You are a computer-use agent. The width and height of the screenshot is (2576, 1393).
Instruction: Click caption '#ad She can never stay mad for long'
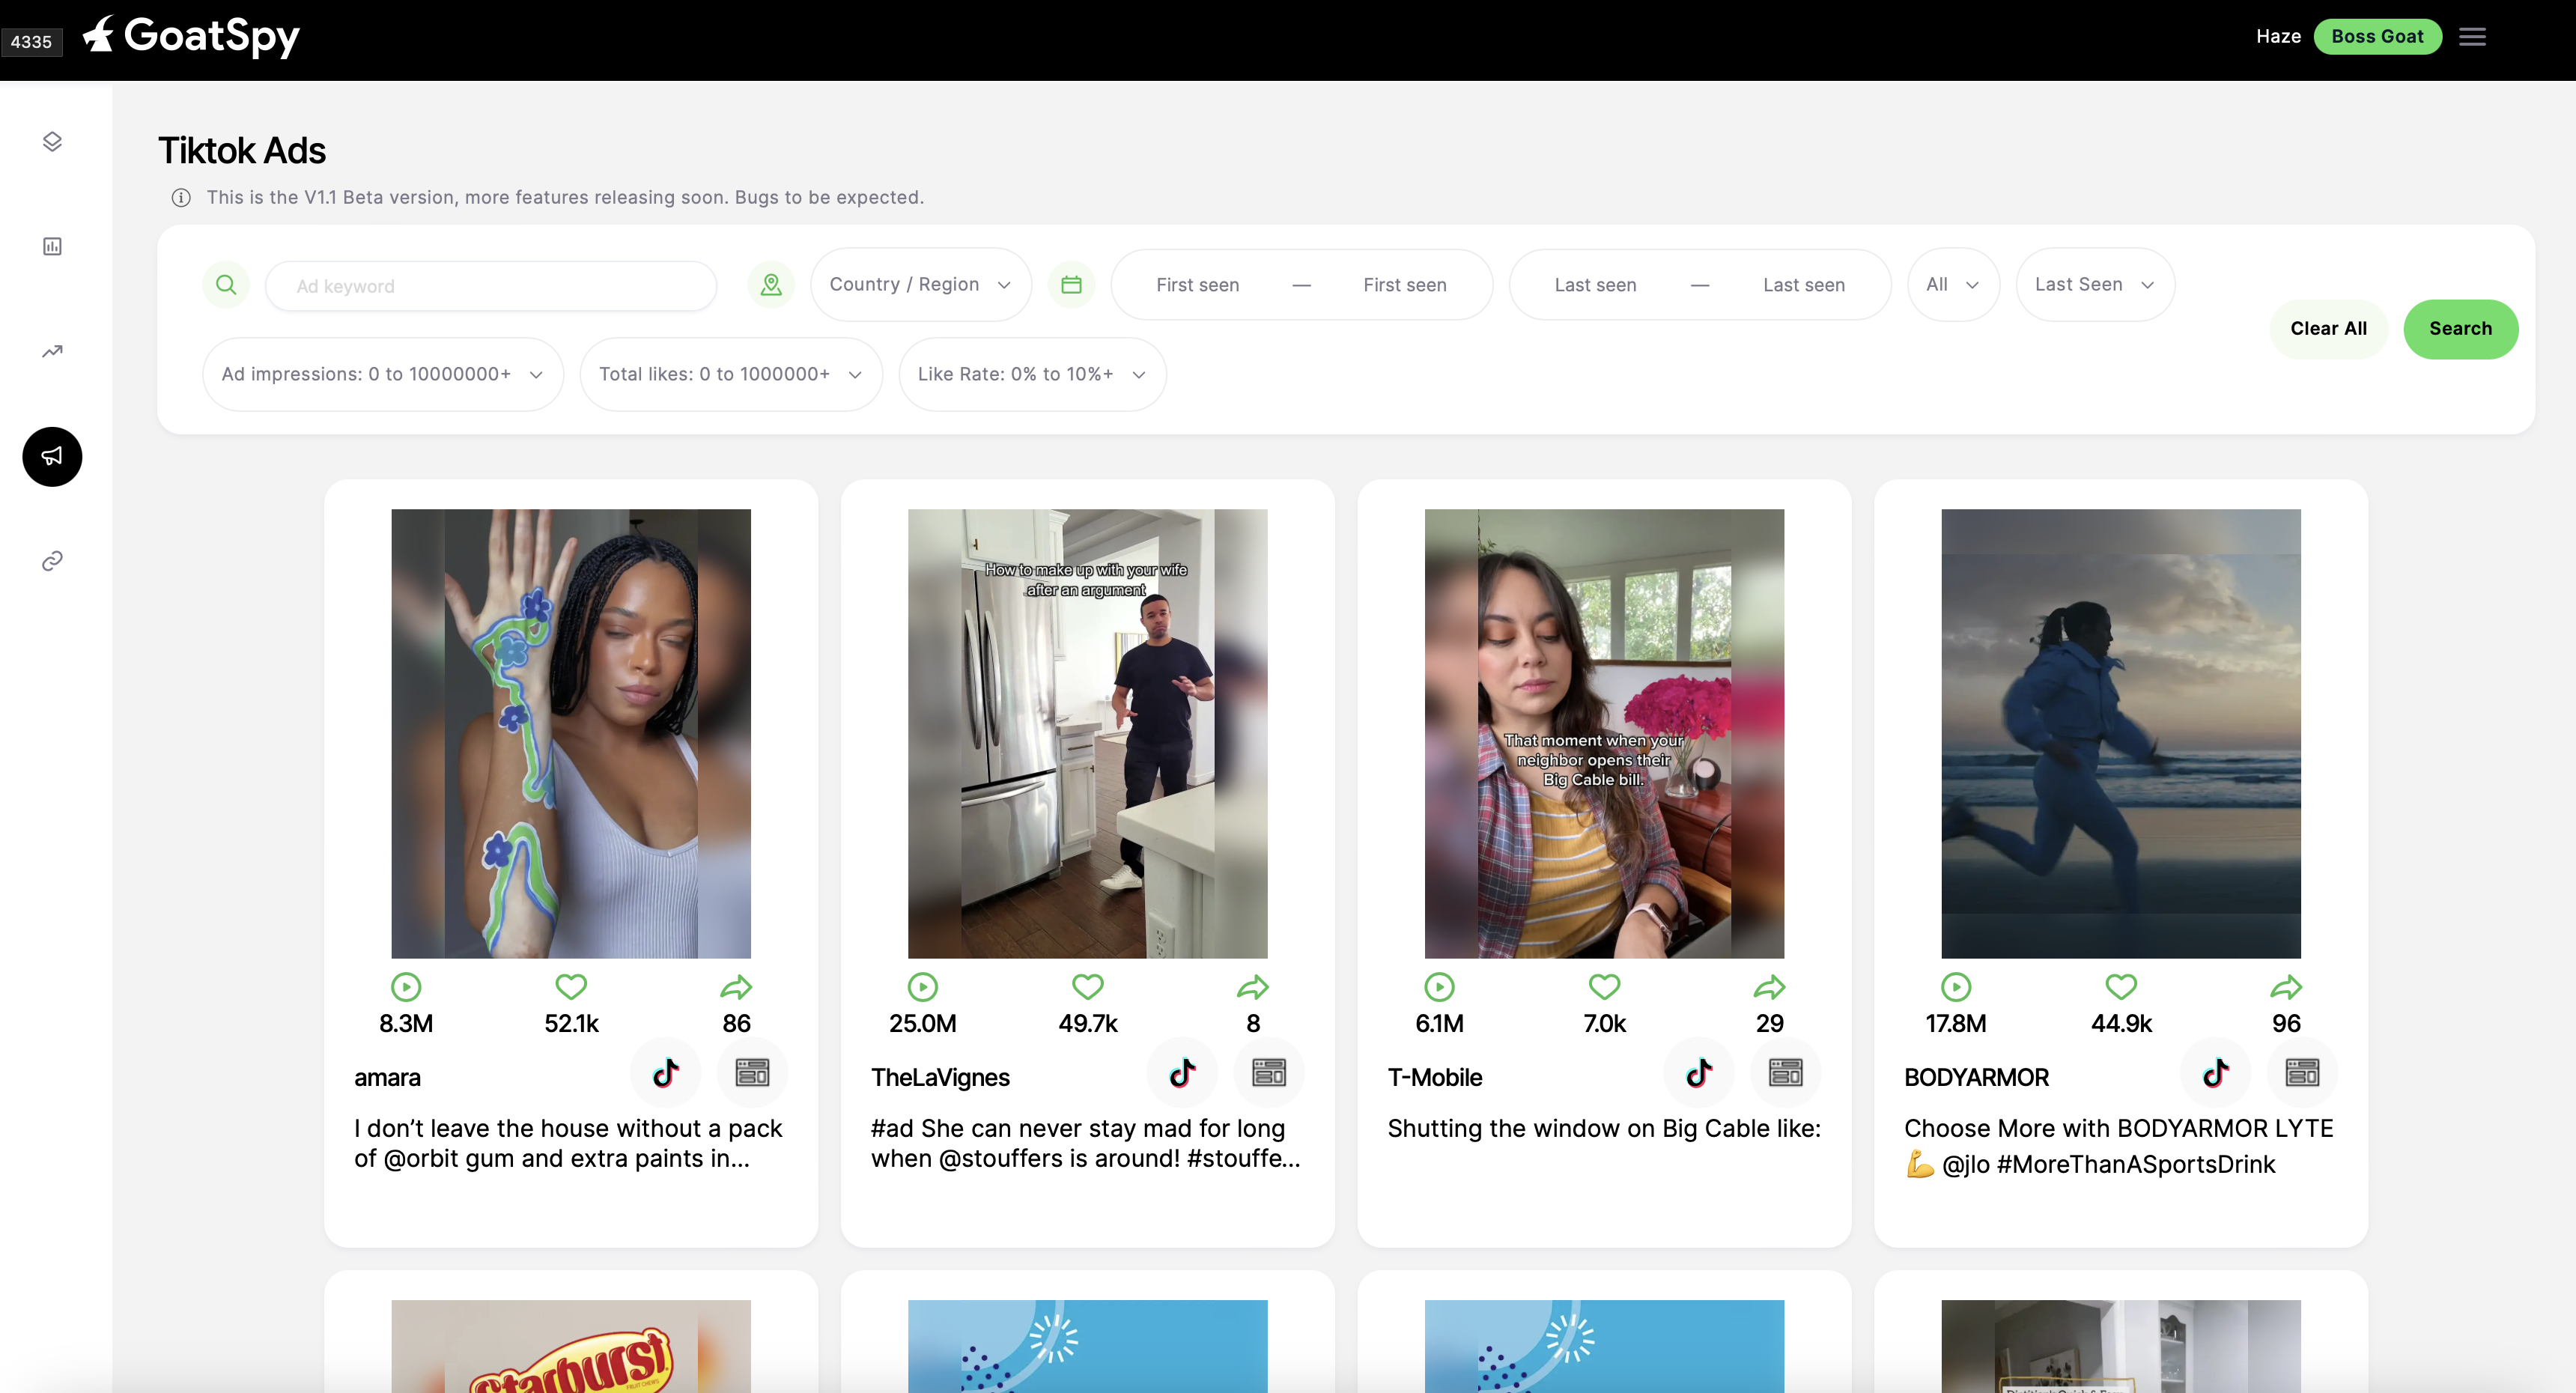[1078, 1129]
